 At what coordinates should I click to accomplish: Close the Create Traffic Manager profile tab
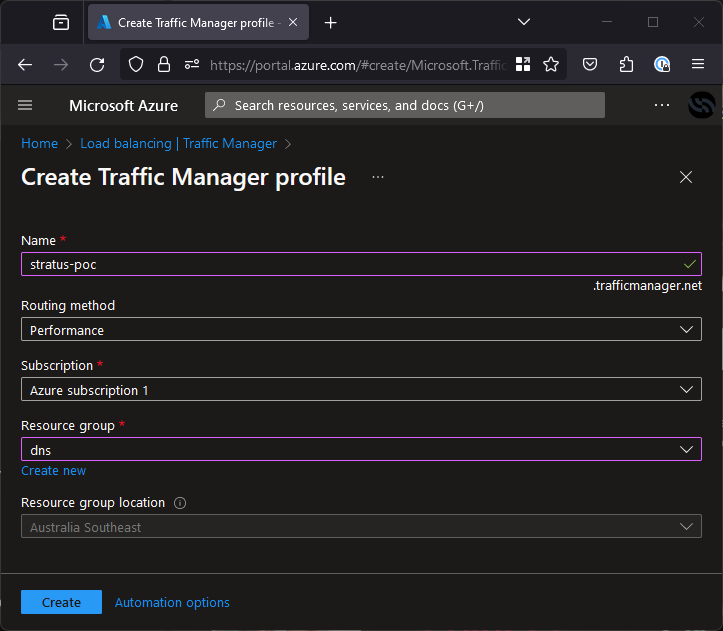click(x=293, y=22)
